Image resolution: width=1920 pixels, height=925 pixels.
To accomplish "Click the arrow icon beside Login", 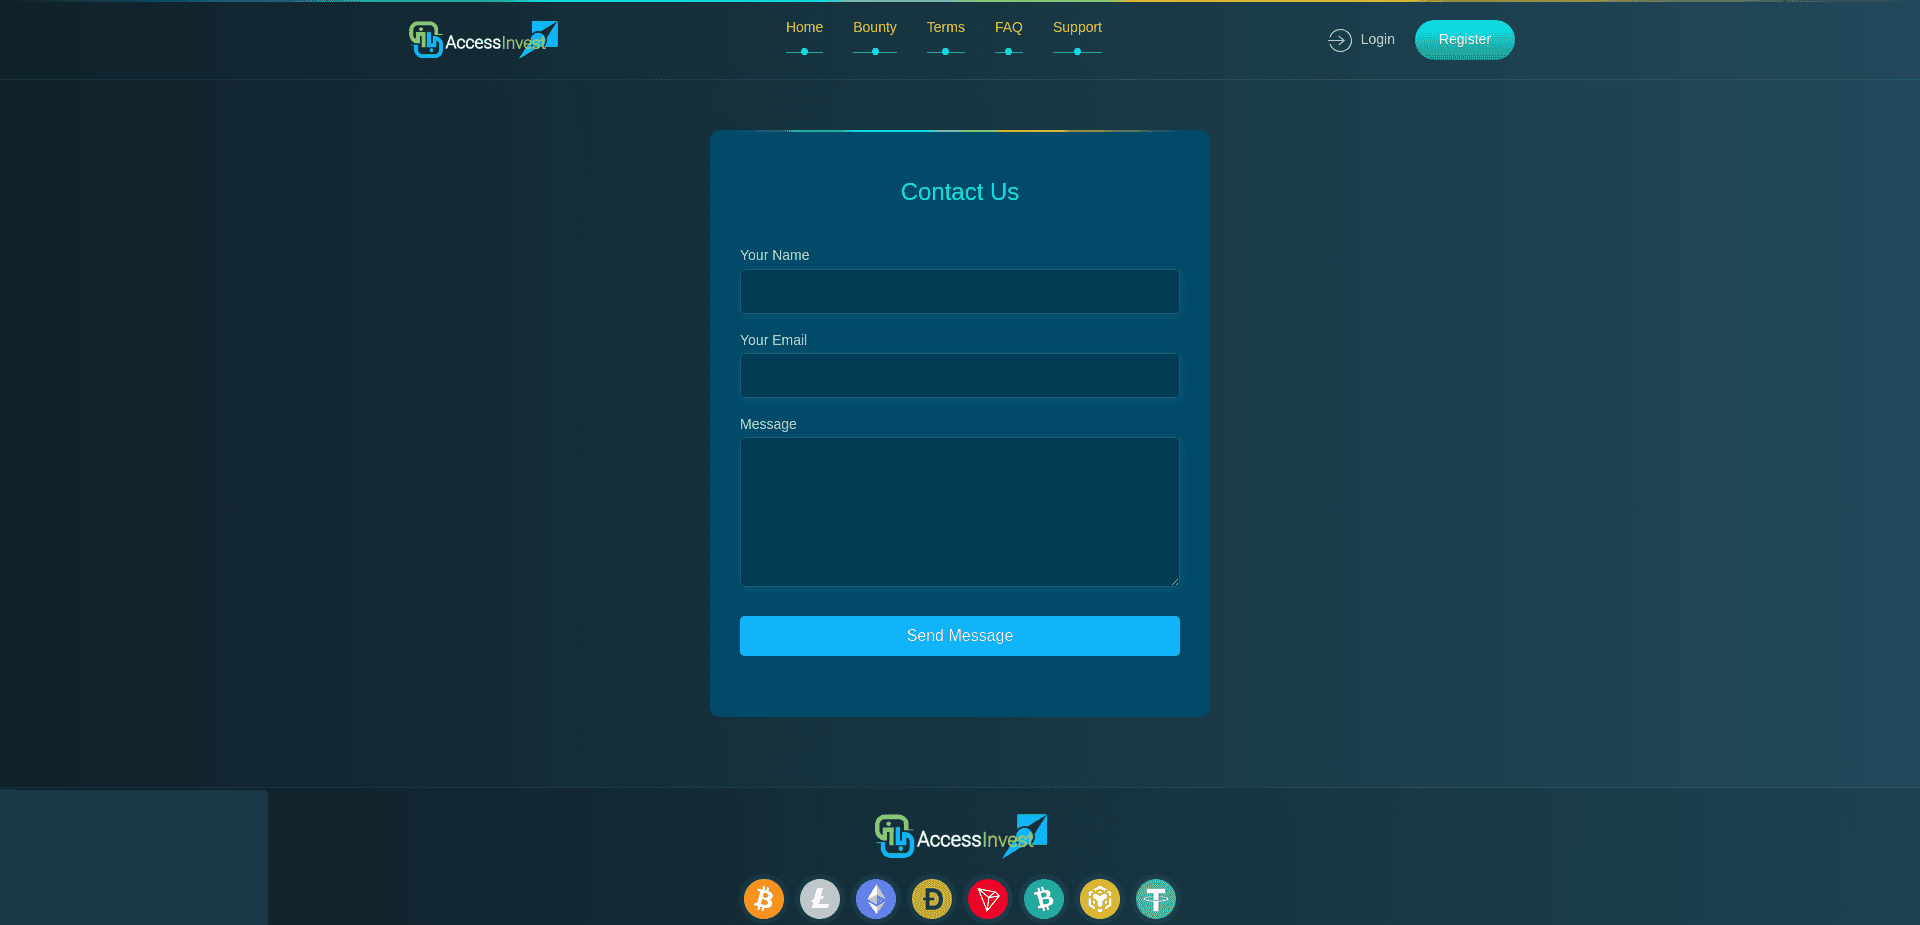I will [1338, 40].
